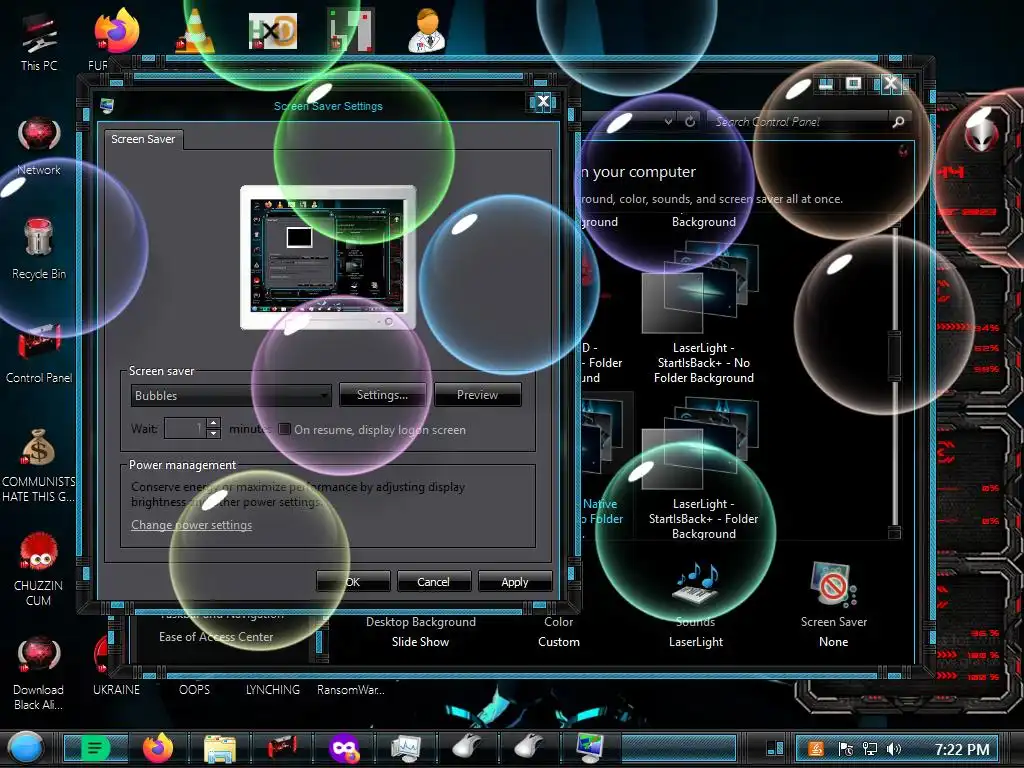Open the Action Center flag tray icon
This screenshot has width=1024, height=768.
click(x=846, y=748)
